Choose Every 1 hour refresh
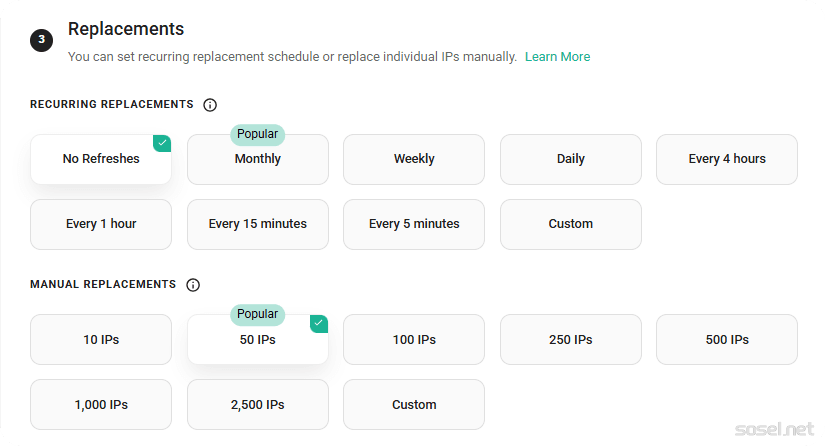Screen dimensions: 825x446 [x=101, y=224]
